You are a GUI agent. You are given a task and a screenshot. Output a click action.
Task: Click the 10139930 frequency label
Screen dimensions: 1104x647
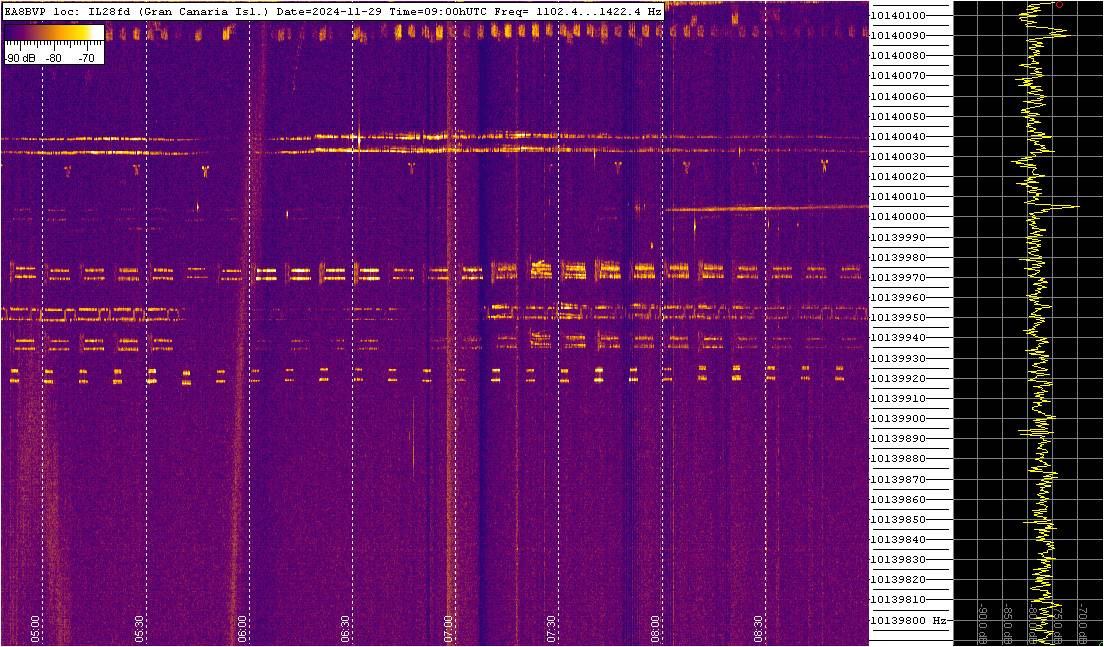[898, 358]
